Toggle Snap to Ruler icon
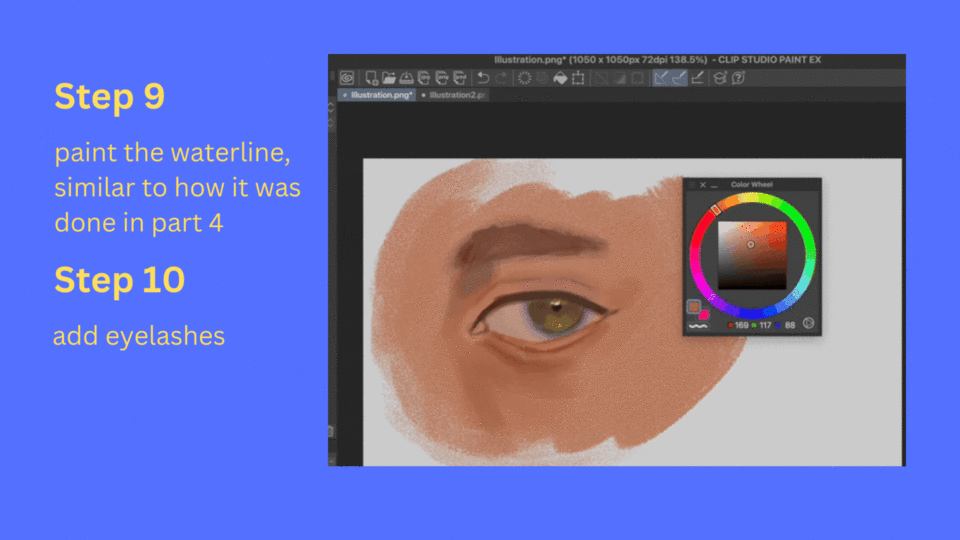Viewport: 960px width, 540px height. coord(661,78)
